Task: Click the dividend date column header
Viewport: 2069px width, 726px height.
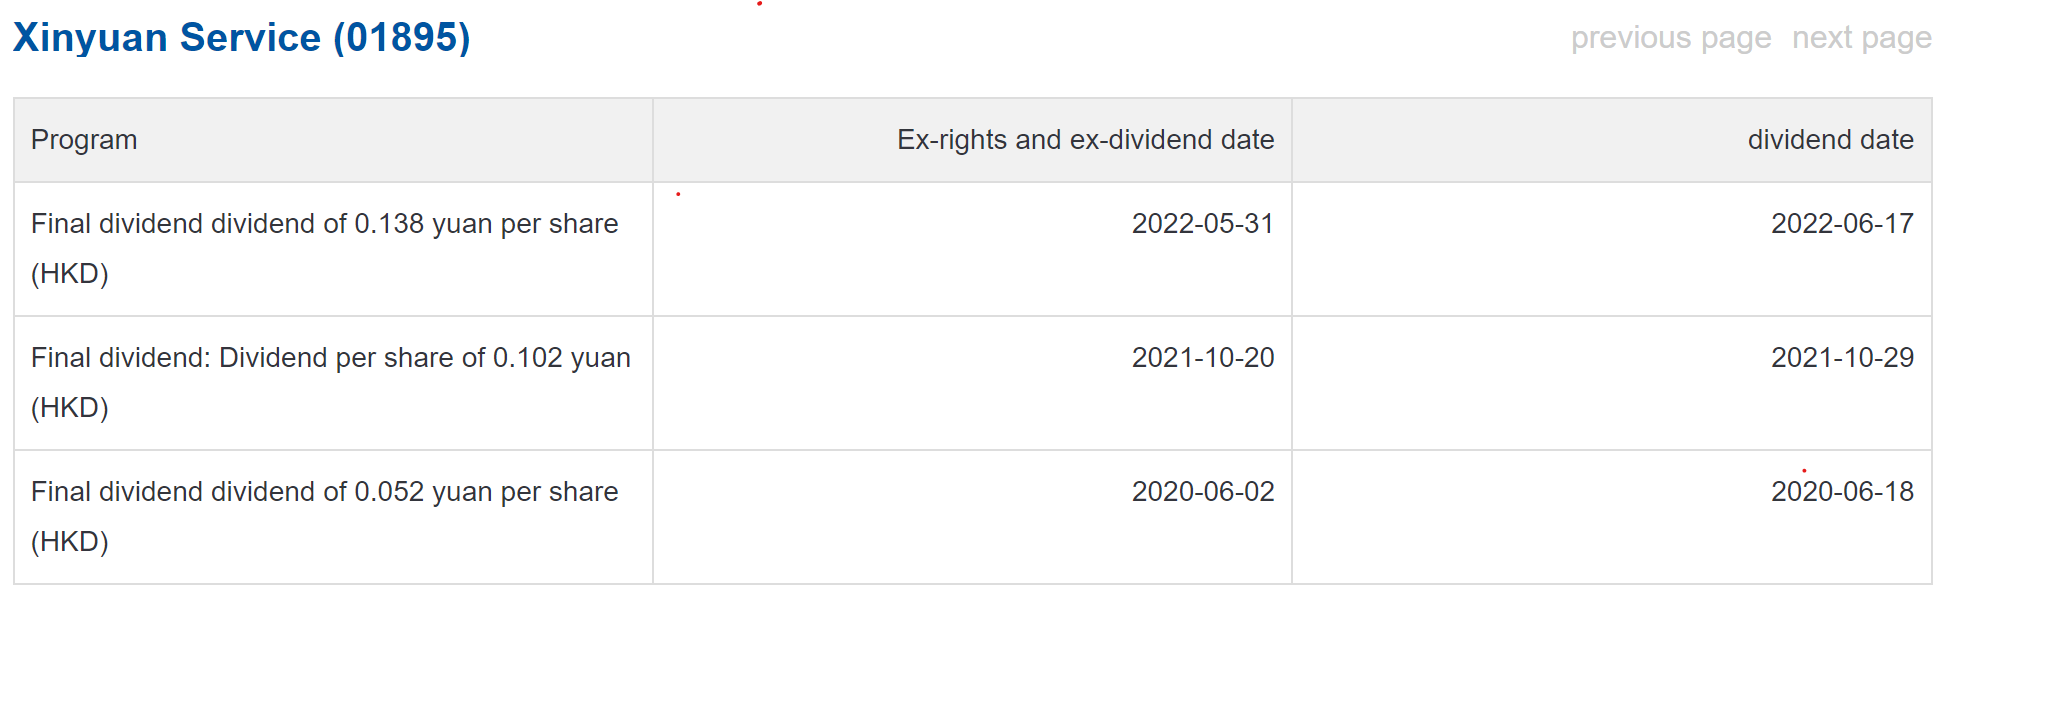Action: (x=1830, y=140)
